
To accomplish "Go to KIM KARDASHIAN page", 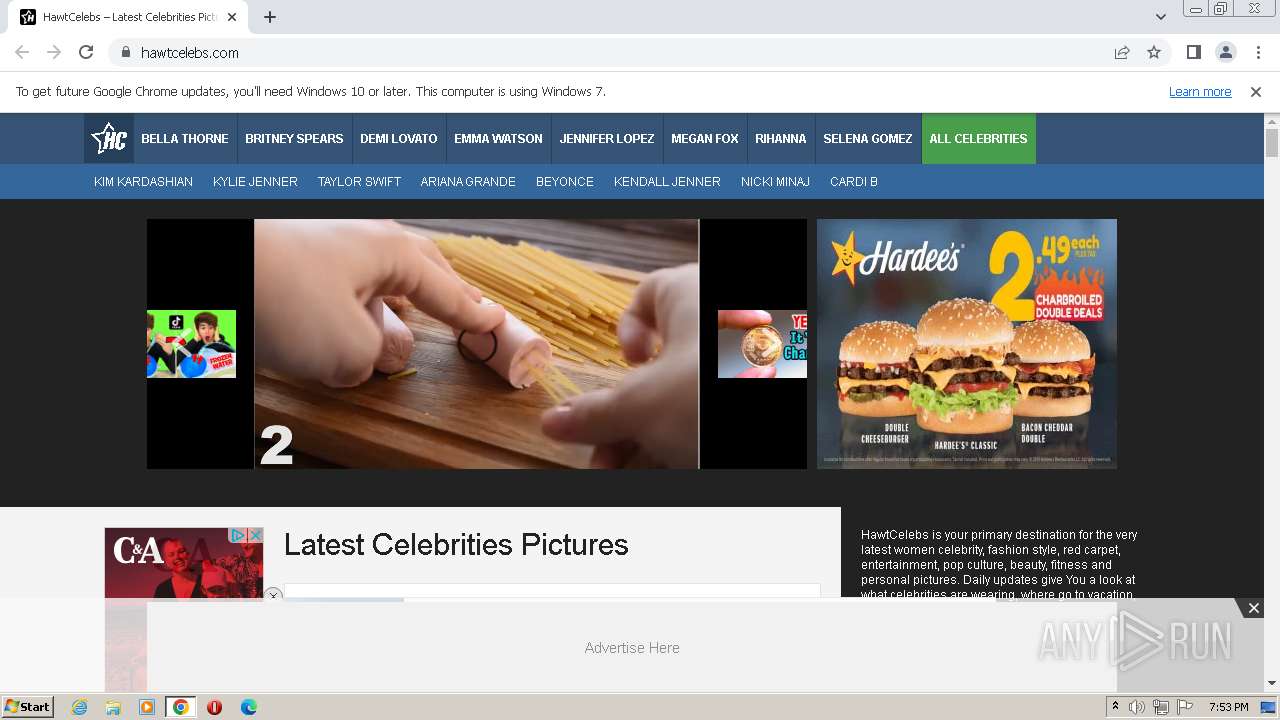I will pyautogui.click(x=143, y=182).
